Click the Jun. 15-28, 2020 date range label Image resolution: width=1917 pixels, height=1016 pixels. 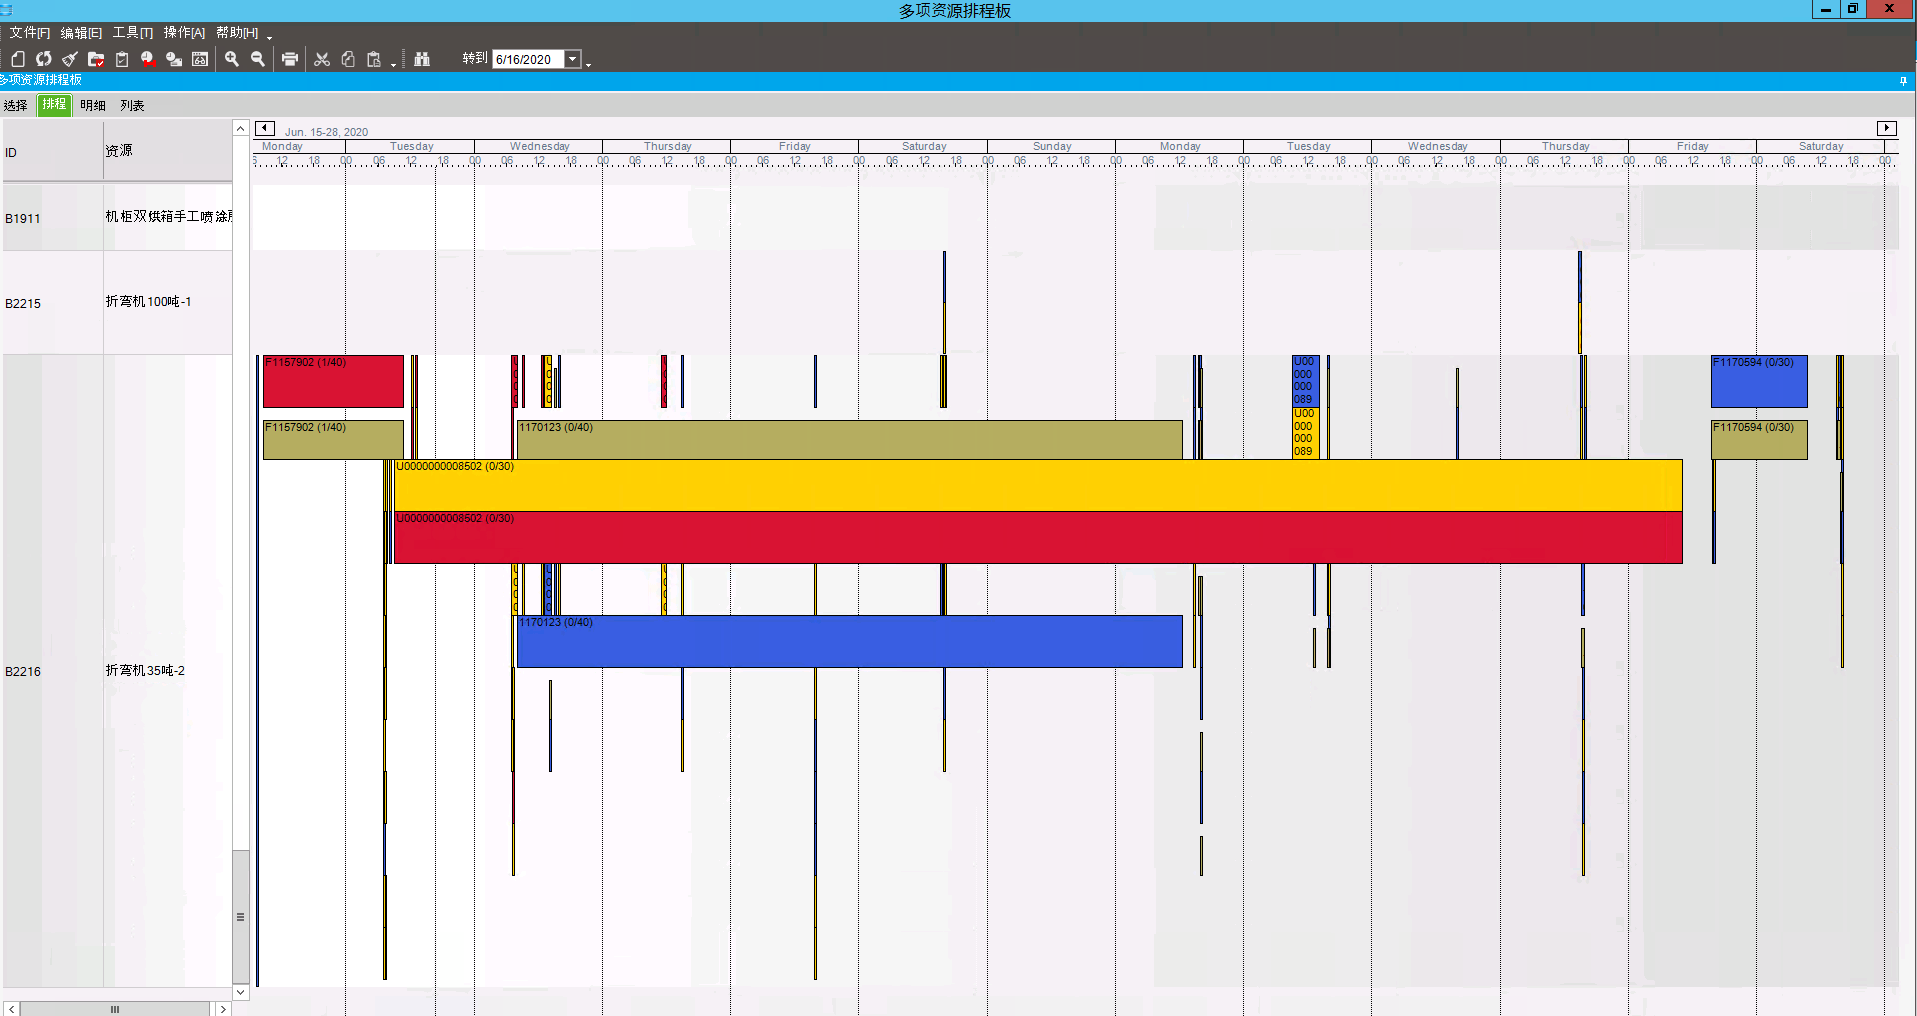(x=326, y=132)
